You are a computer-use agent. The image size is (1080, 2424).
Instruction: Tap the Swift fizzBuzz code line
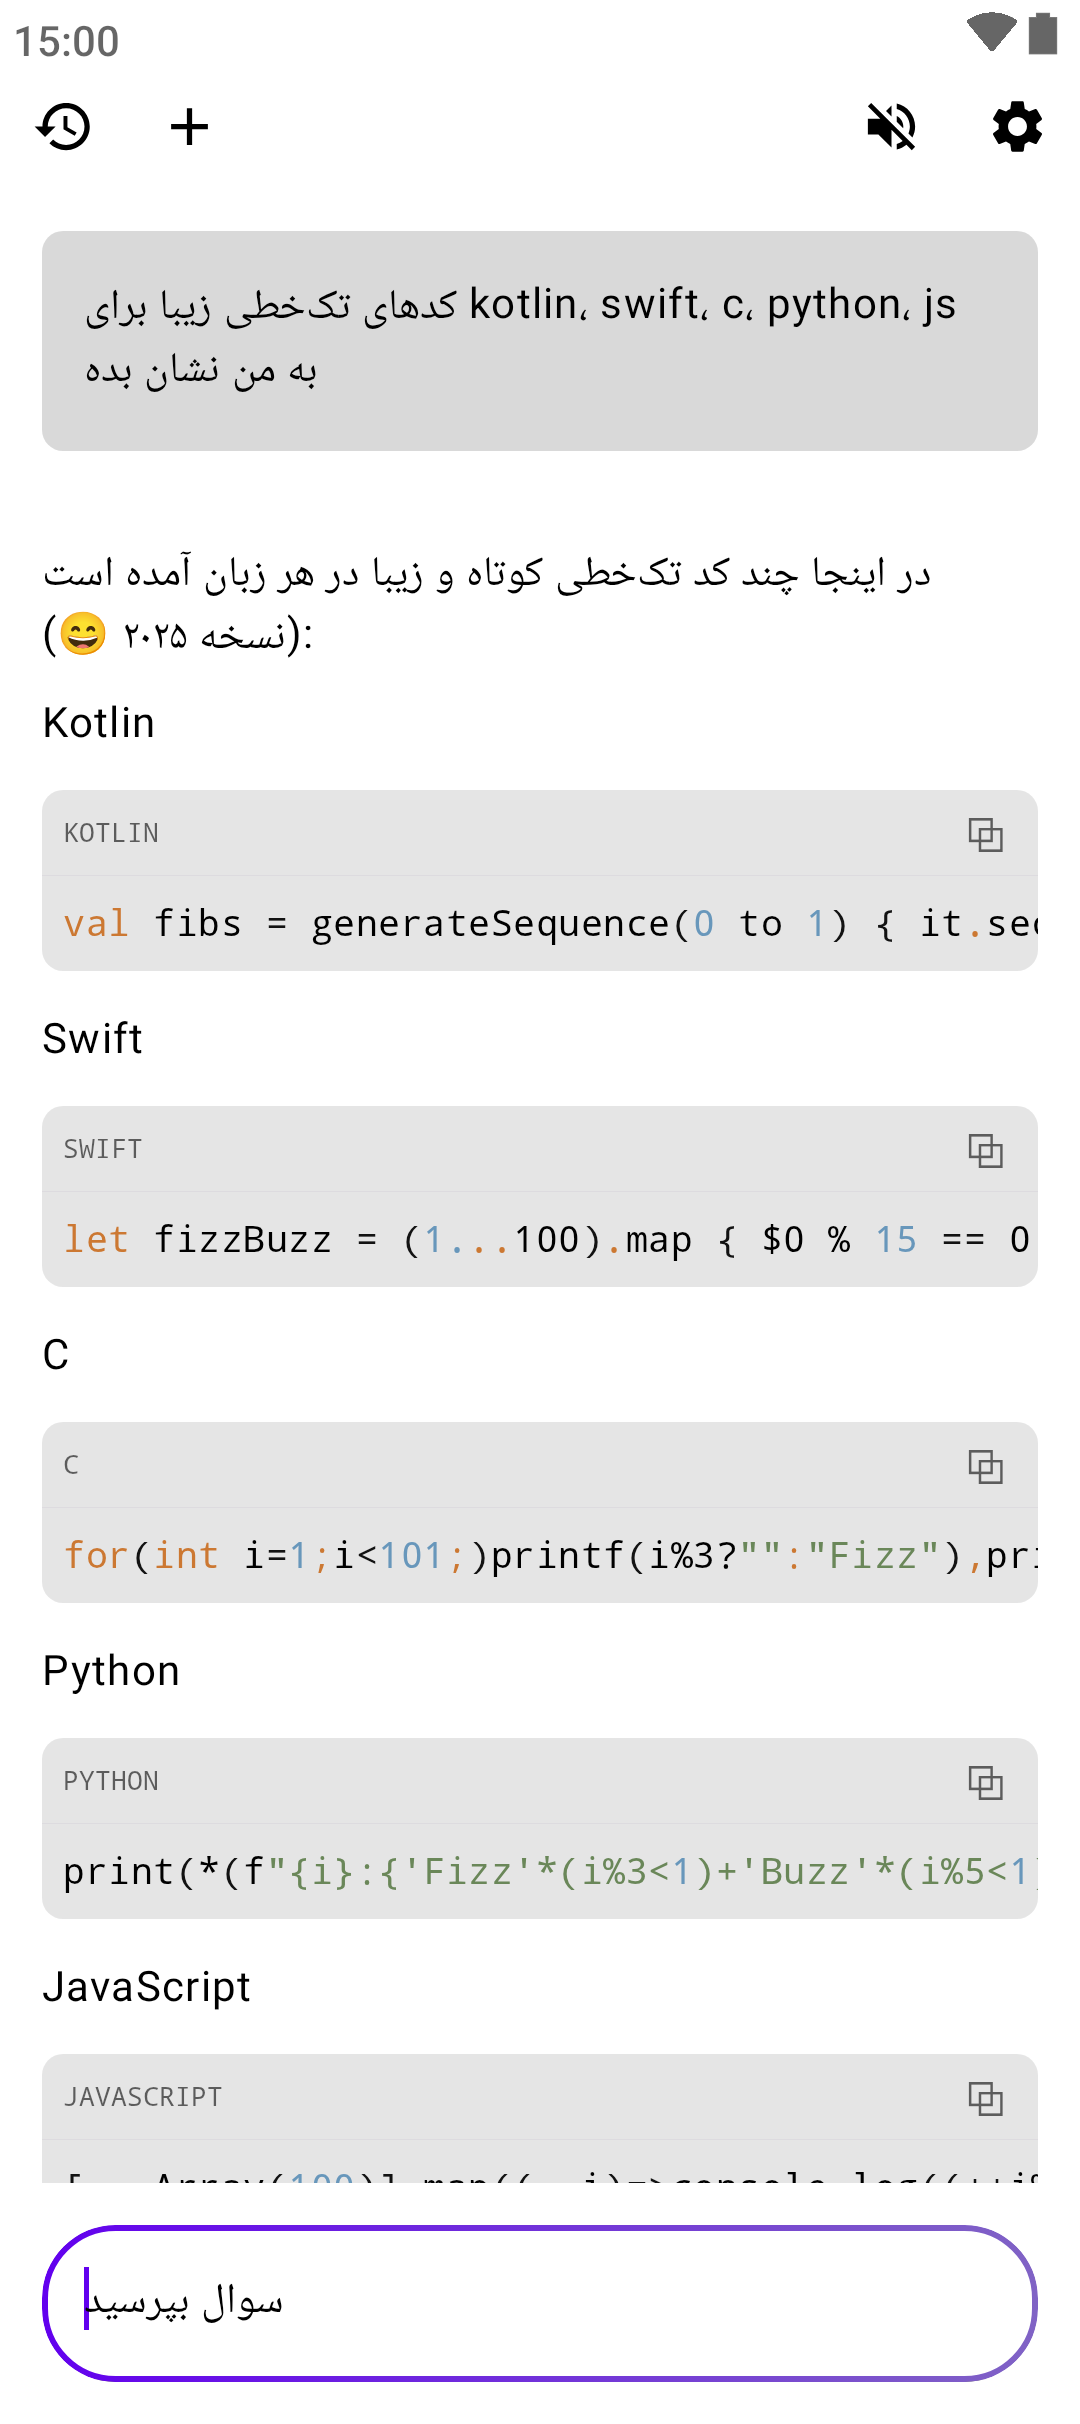(x=540, y=1240)
